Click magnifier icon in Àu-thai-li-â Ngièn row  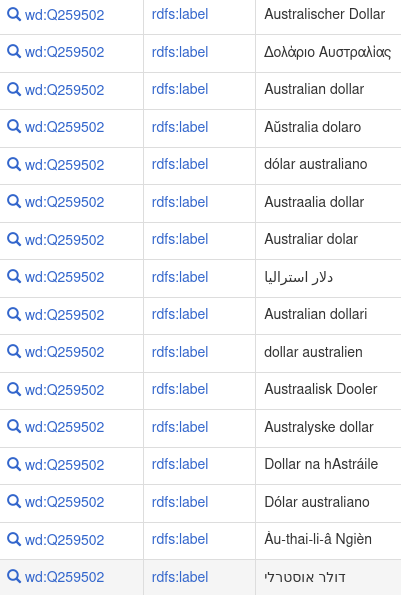14,539
